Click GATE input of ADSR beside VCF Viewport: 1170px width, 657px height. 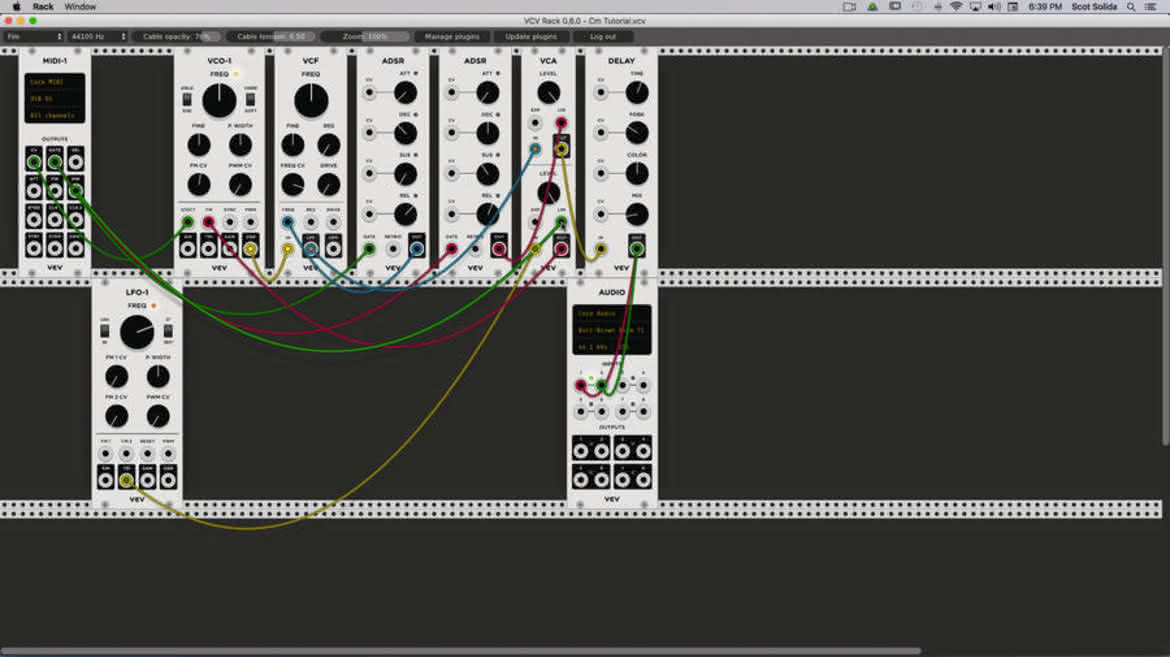click(x=369, y=249)
